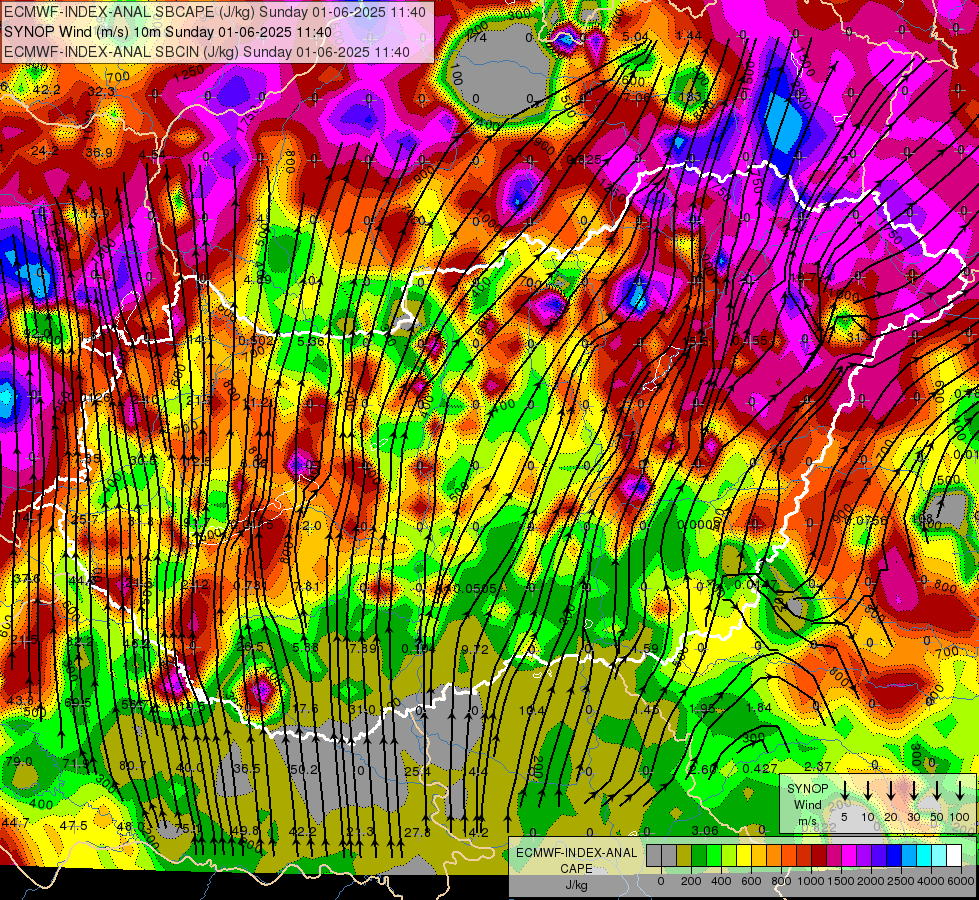The width and height of the screenshot is (979, 900).
Task: Click the '7.39' station value on map
Action: 363,648
